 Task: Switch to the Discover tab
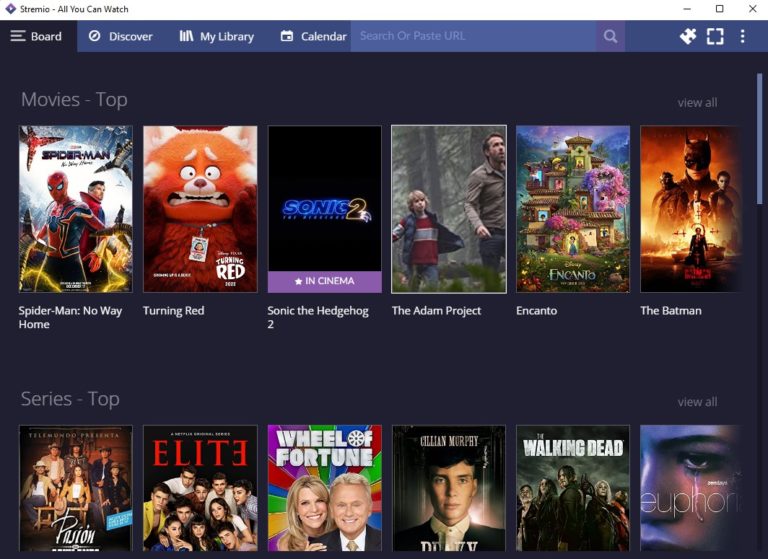click(x=120, y=36)
